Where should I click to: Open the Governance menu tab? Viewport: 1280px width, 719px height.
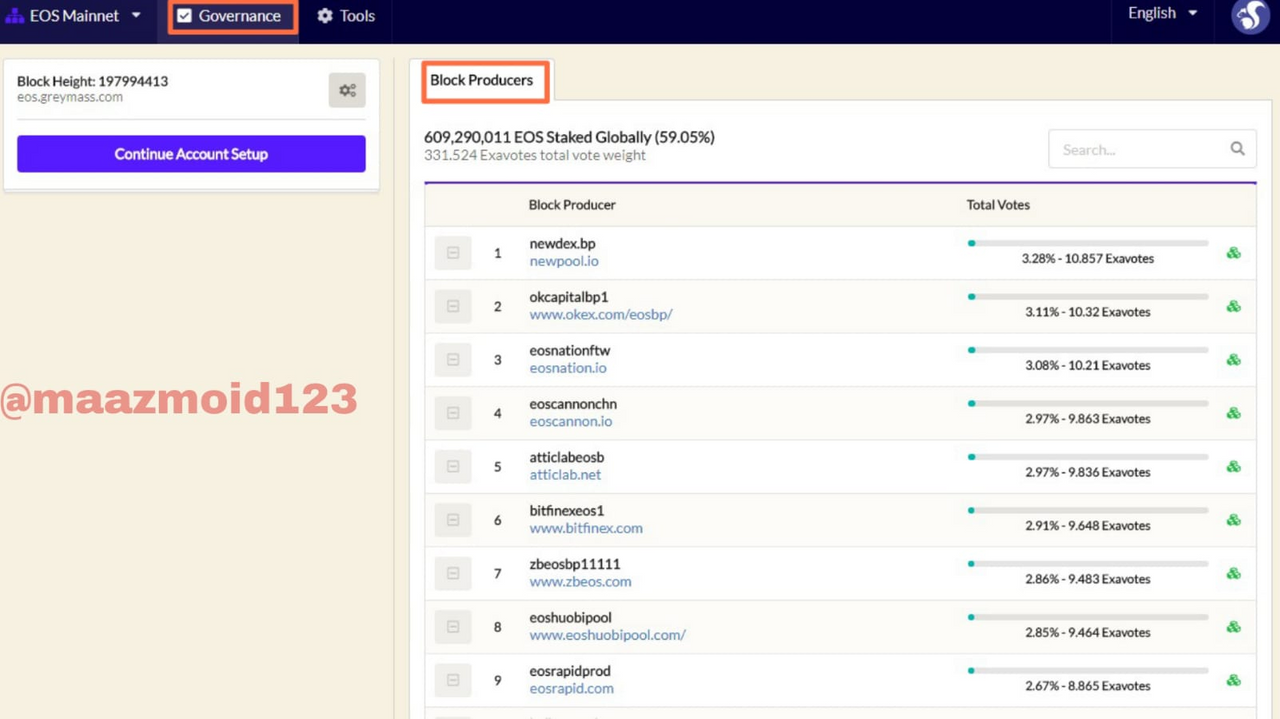(232, 16)
